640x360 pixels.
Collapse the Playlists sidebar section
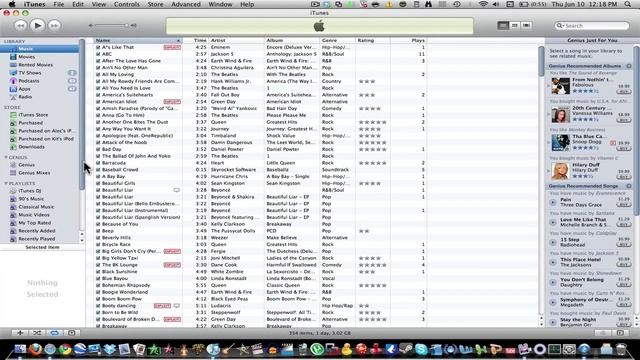tap(6, 183)
